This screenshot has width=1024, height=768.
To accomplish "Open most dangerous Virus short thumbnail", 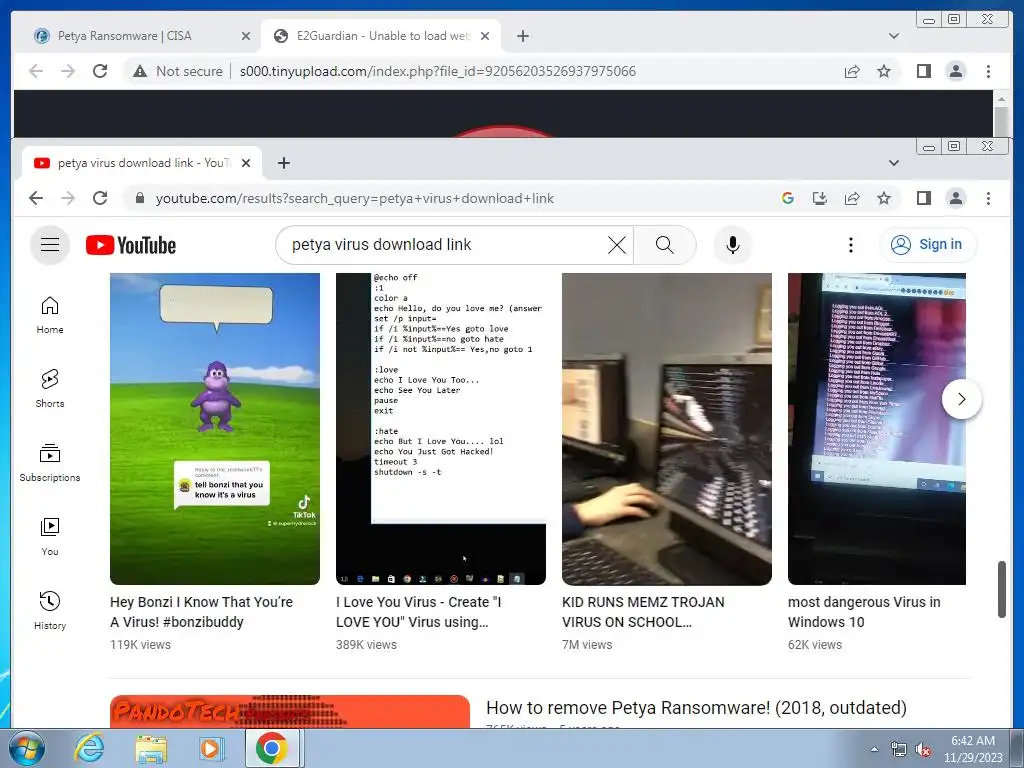I will pyautogui.click(x=876, y=429).
